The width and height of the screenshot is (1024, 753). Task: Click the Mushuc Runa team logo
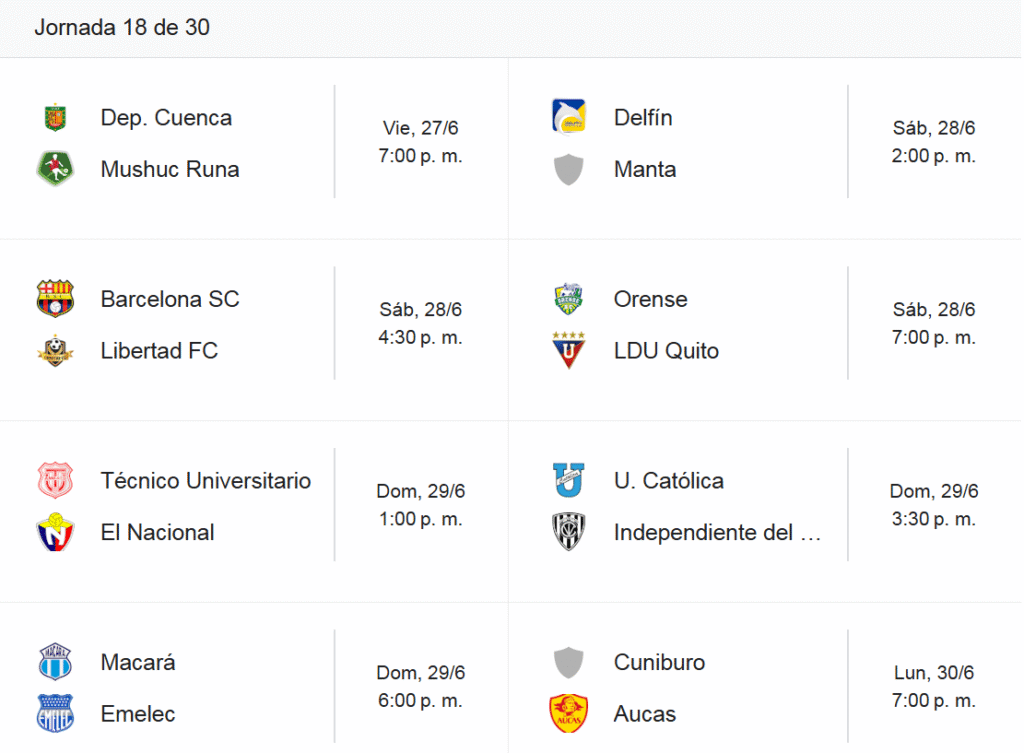coord(56,168)
